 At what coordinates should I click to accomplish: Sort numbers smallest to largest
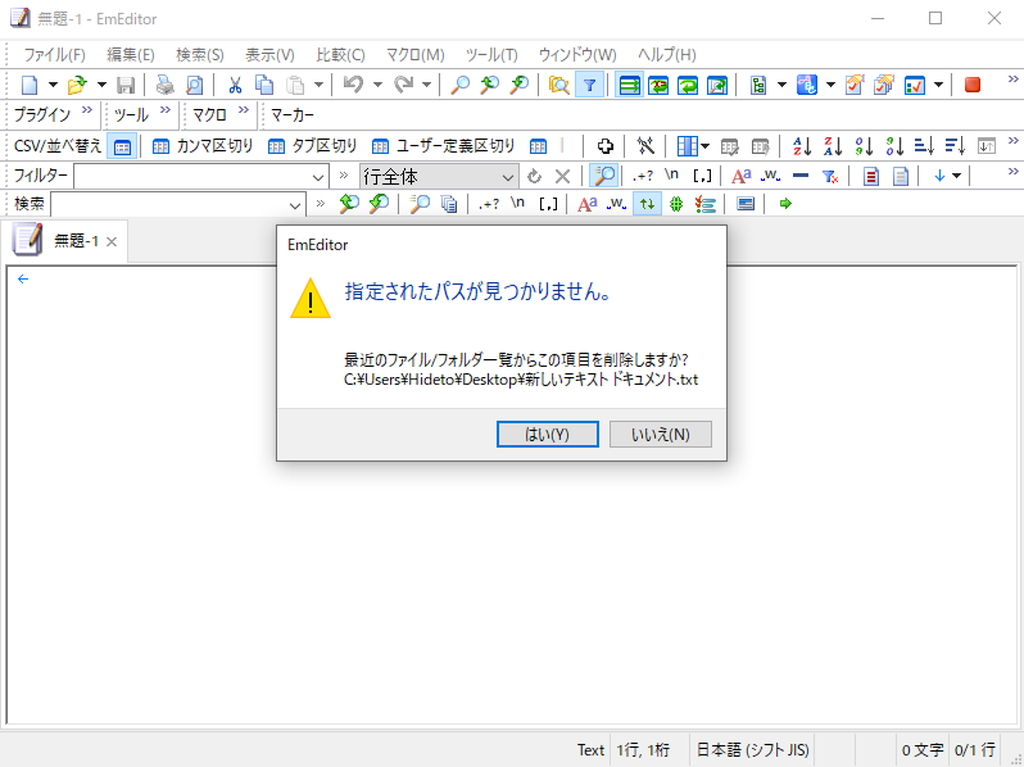pyautogui.click(x=864, y=146)
